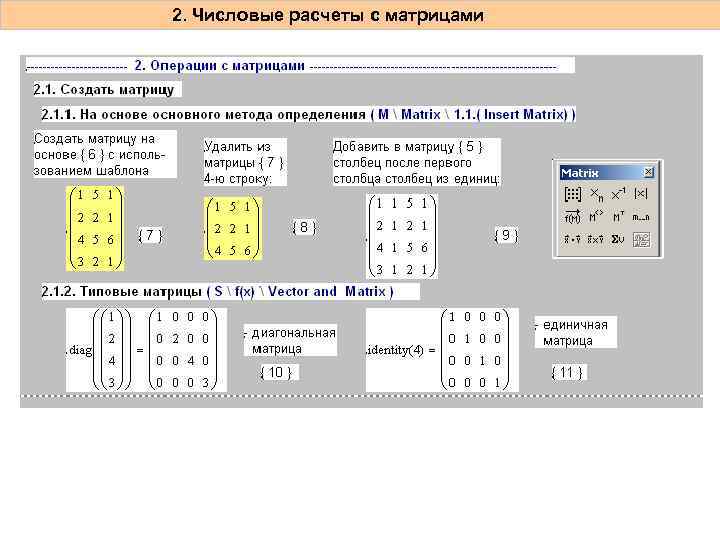The image size is (720, 540).
Task: Click the {7} label
Action: pyautogui.click(x=150, y=236)
